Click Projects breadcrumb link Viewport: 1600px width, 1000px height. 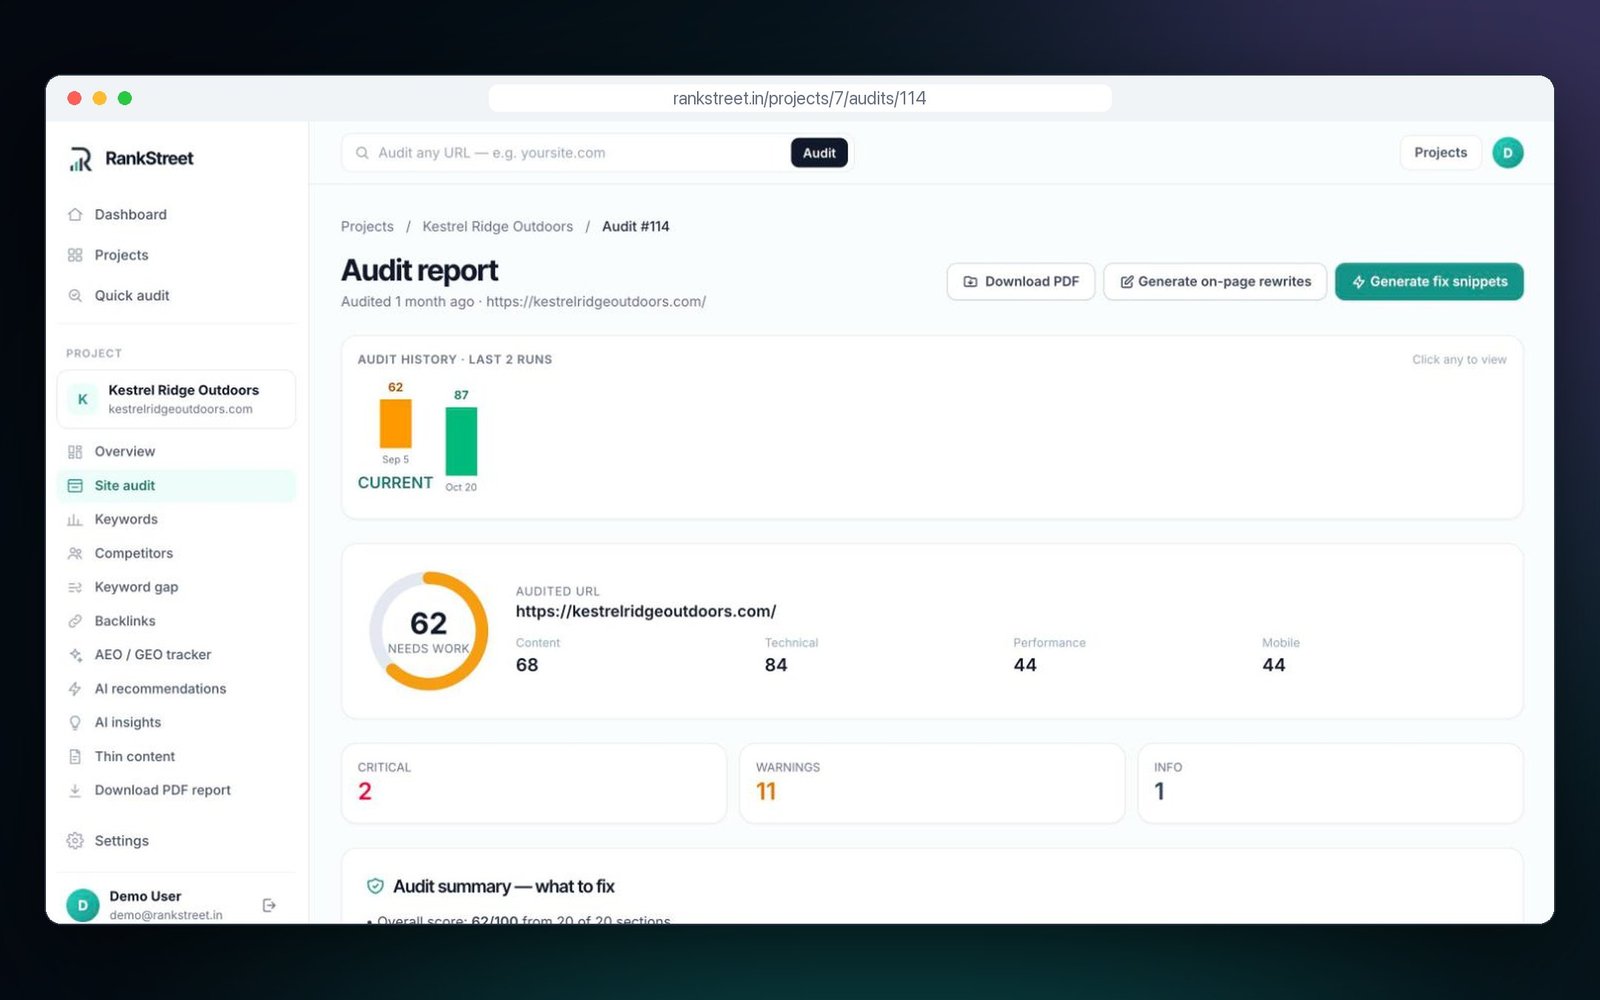(367, 227)
